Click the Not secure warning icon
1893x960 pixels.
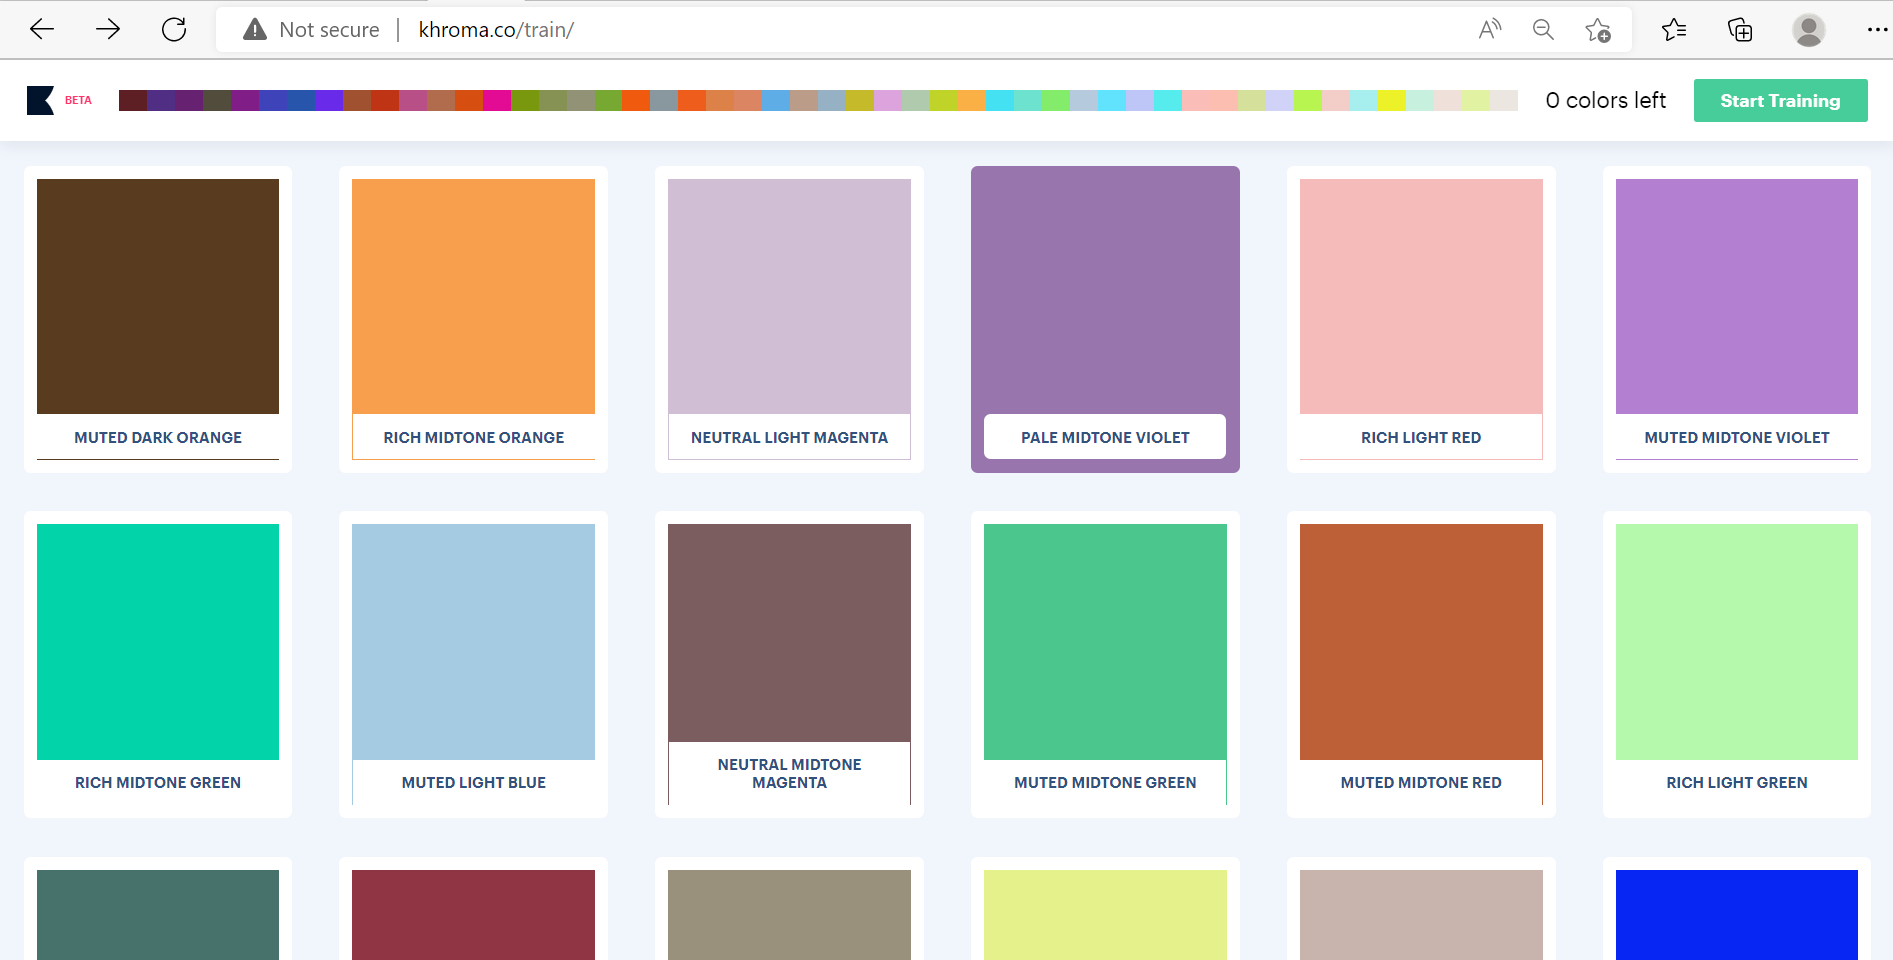pyautogui.click(x=255, y=30)
